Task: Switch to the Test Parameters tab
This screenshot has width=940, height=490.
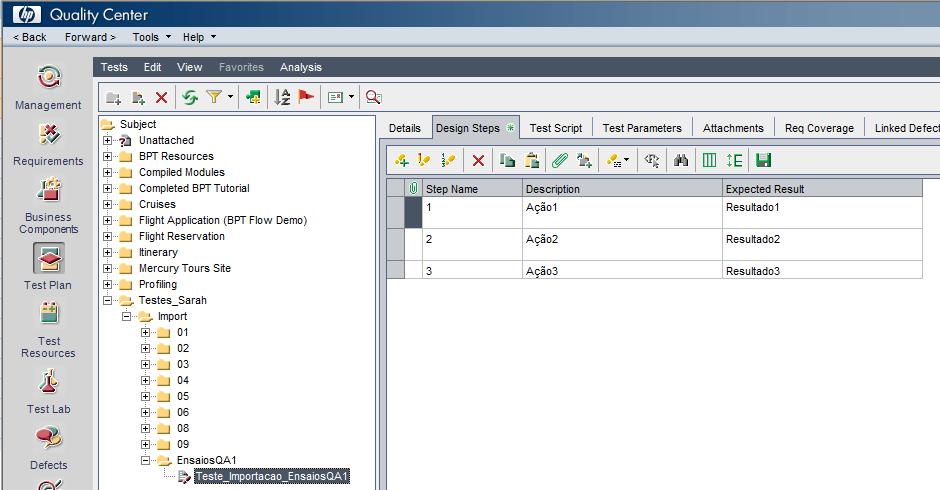Action: (x=642, y=128)
